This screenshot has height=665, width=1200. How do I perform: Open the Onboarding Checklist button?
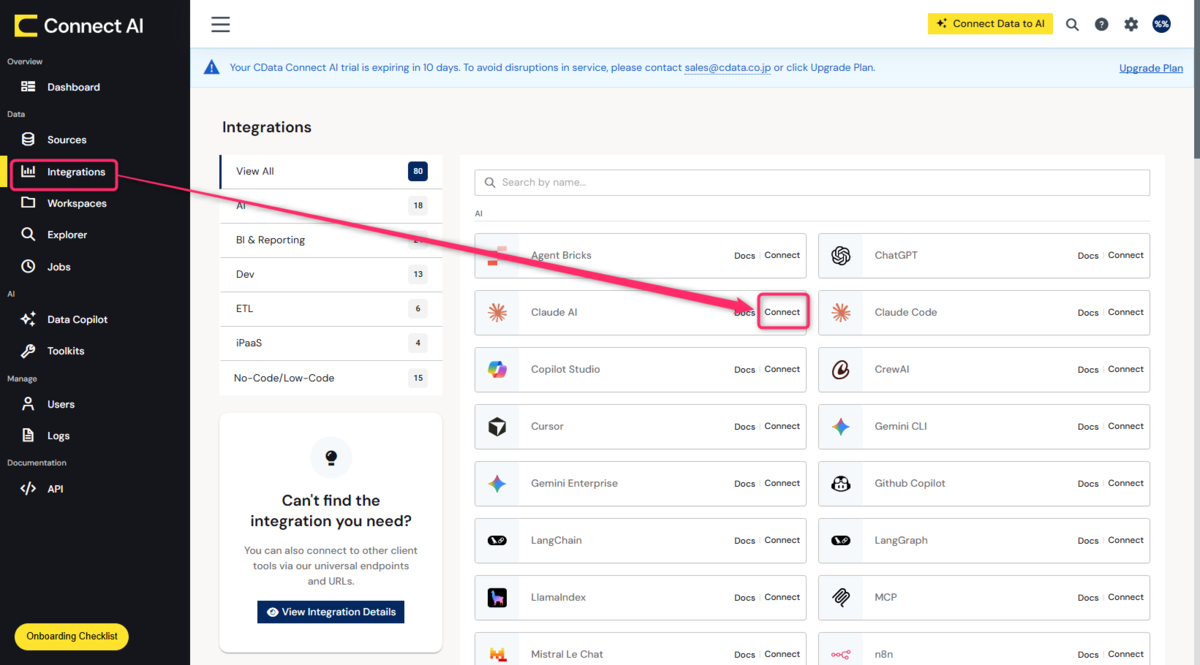pyautogui.click(x=72, y=636)
